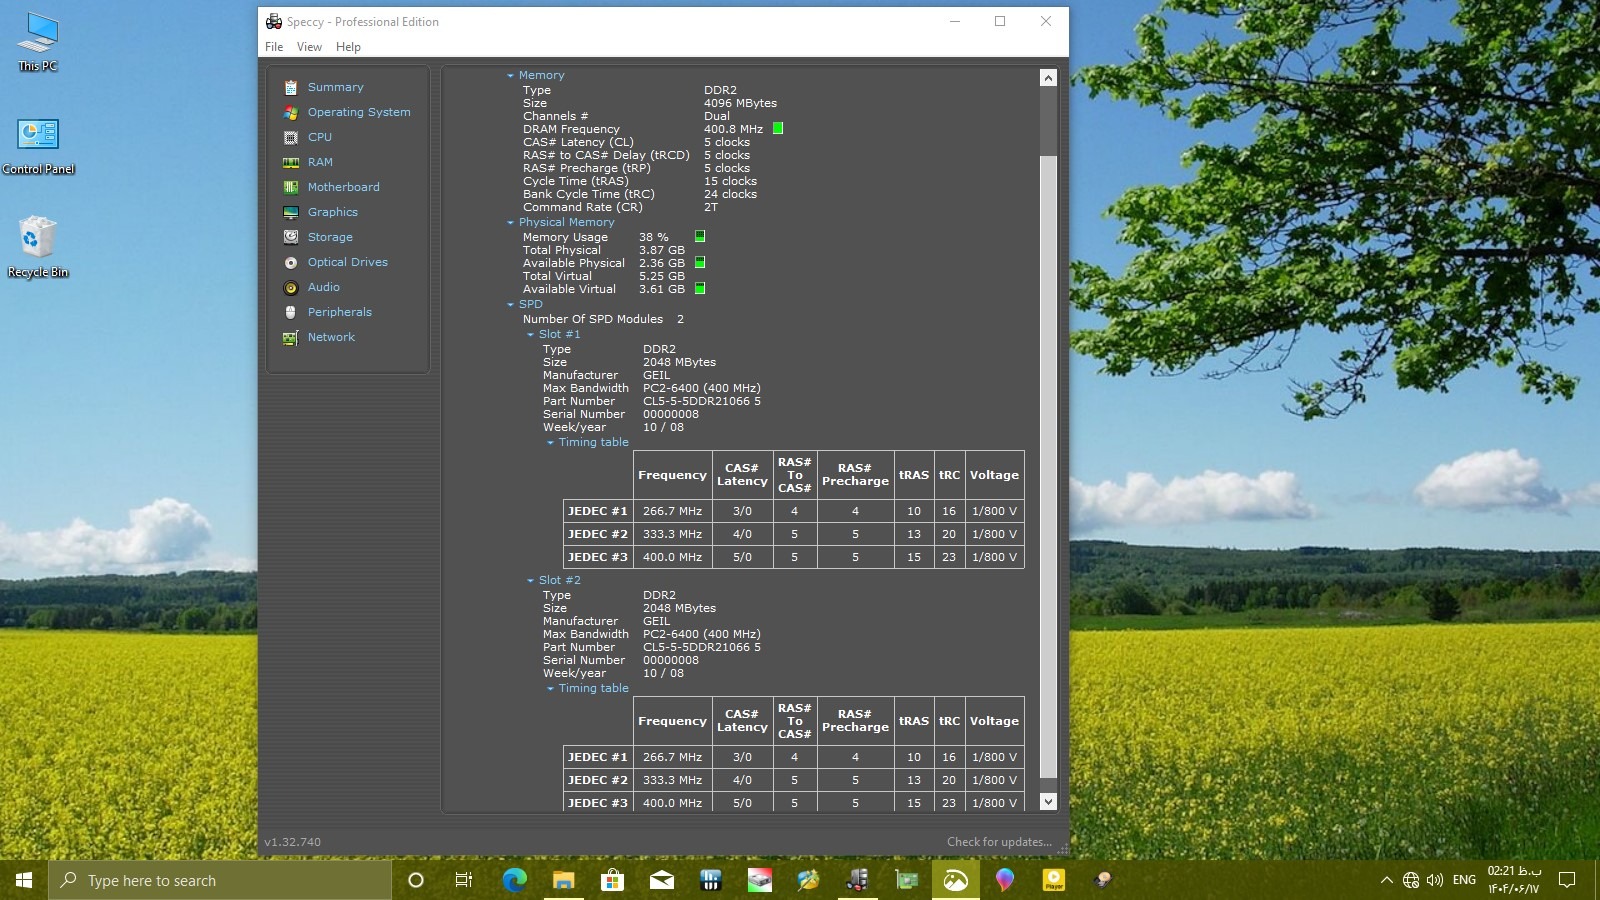Open the View menu
This screenshot has width=1600, height=900.
309,47
